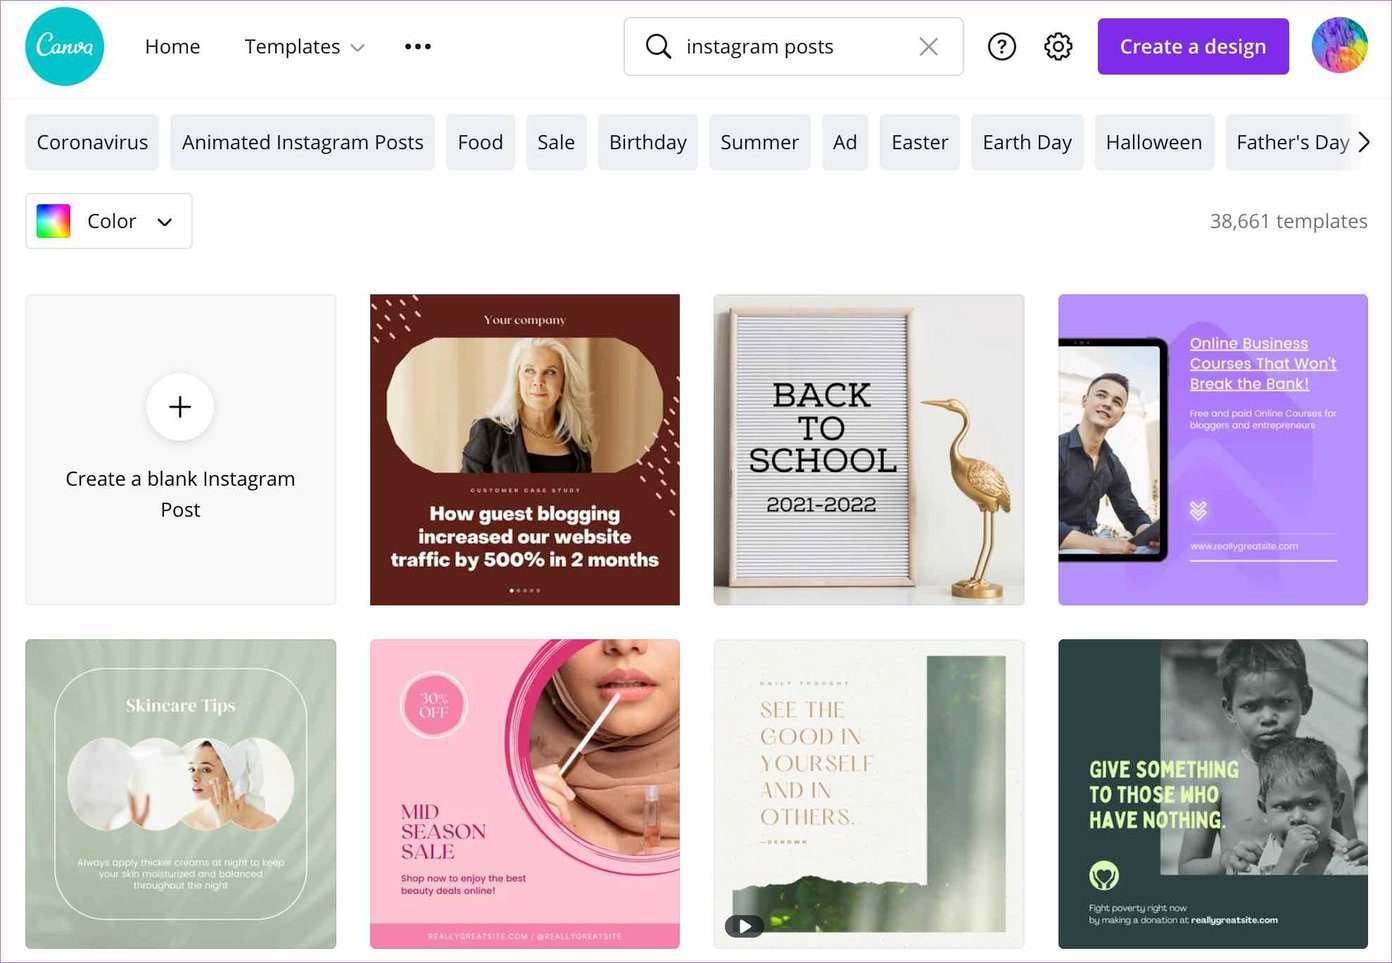Play the video template preview icon
Image resolution: width=1392 pixels, height=963 pixels.
(x=744, y=926)
